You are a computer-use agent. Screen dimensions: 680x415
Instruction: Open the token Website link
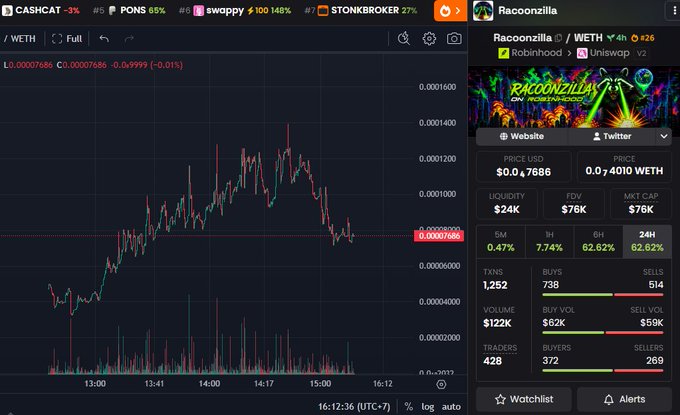pyautogui.click(x=521, y=136)
